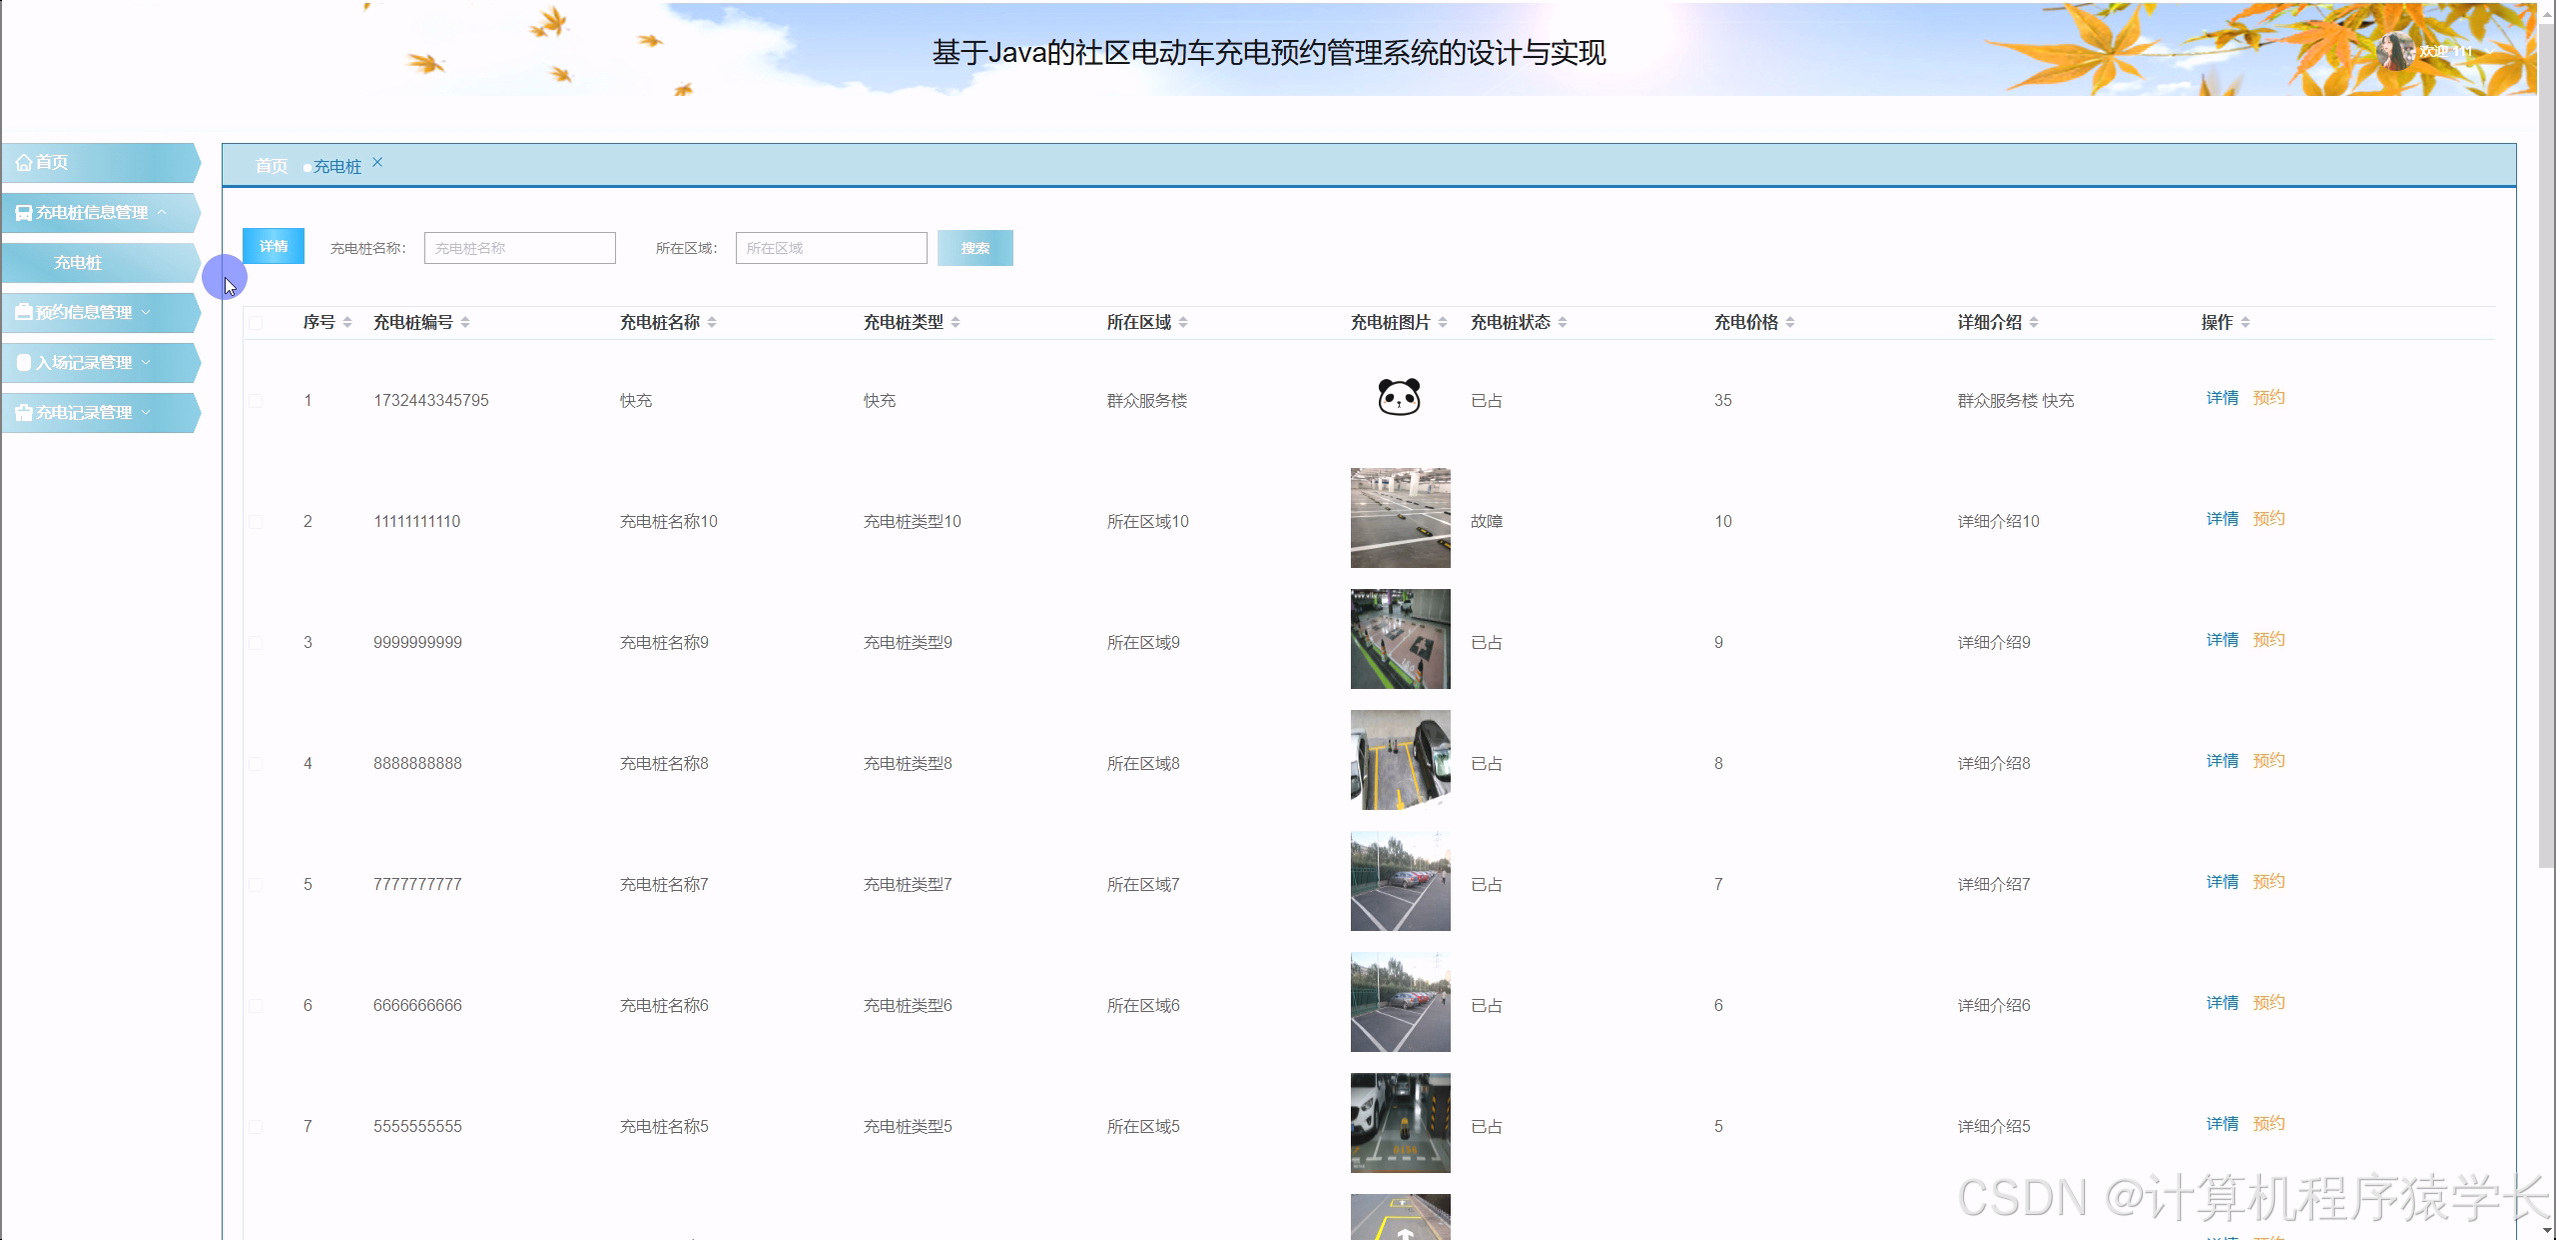This screenshot has width=2556, height=1240.
Task: Toggle the select-all header checkbox
Action: click(256, 322)
